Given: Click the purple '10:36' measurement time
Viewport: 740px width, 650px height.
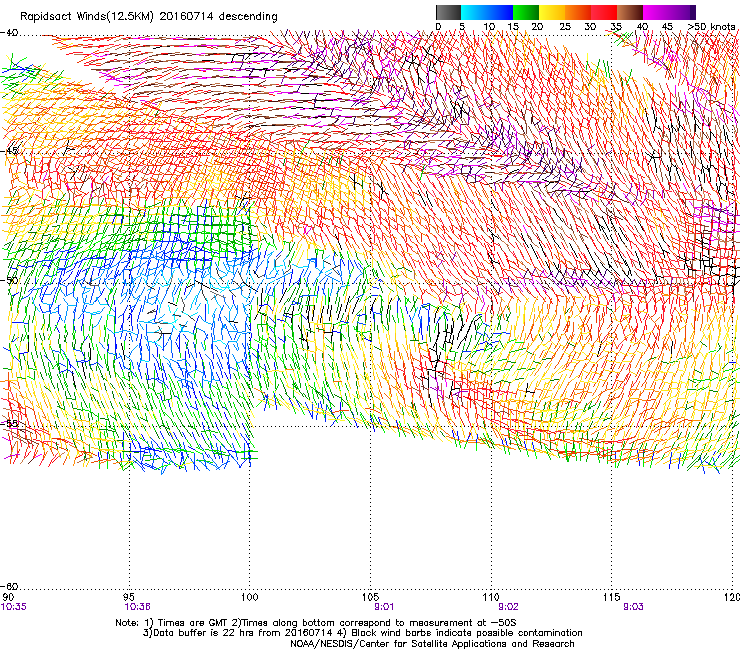Looking at the screenshot, I should (x=137, y=607).
